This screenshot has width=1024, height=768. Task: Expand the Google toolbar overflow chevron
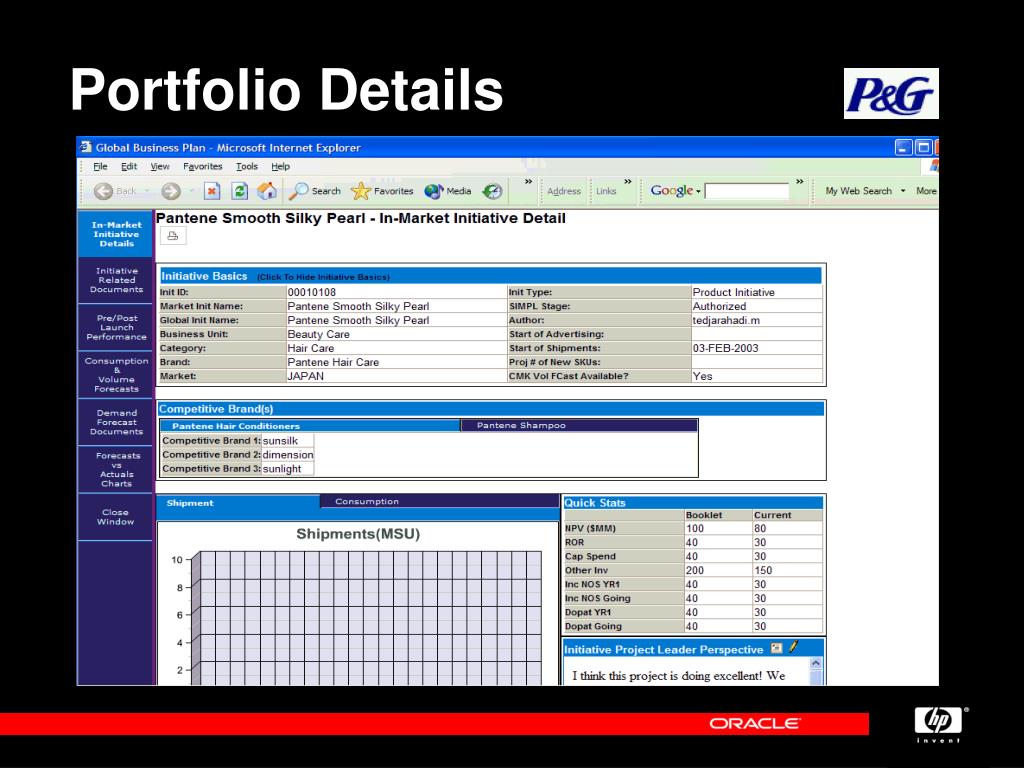tap(799, 182)
